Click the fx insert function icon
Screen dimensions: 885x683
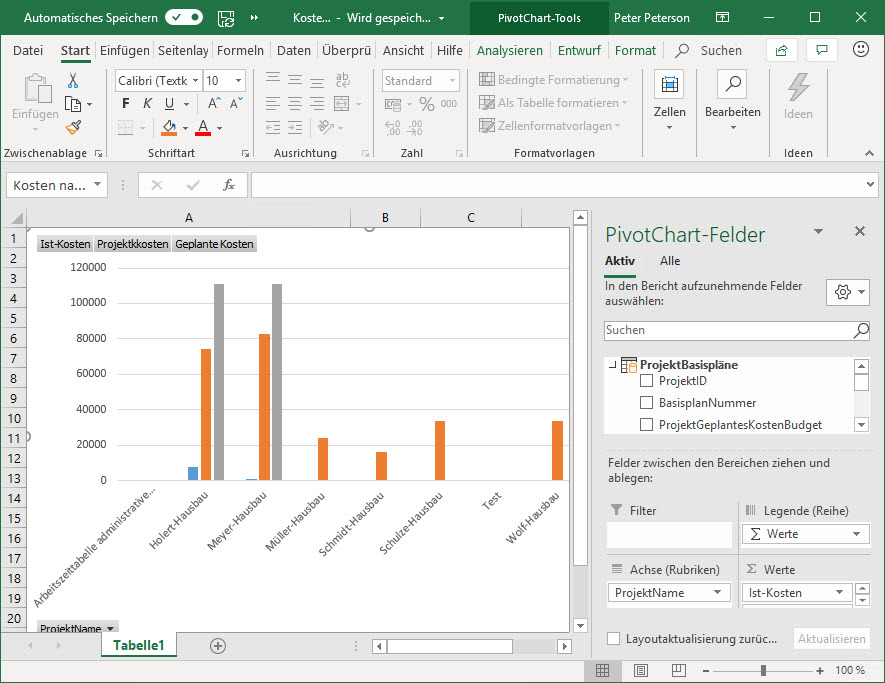click(229, 185)
